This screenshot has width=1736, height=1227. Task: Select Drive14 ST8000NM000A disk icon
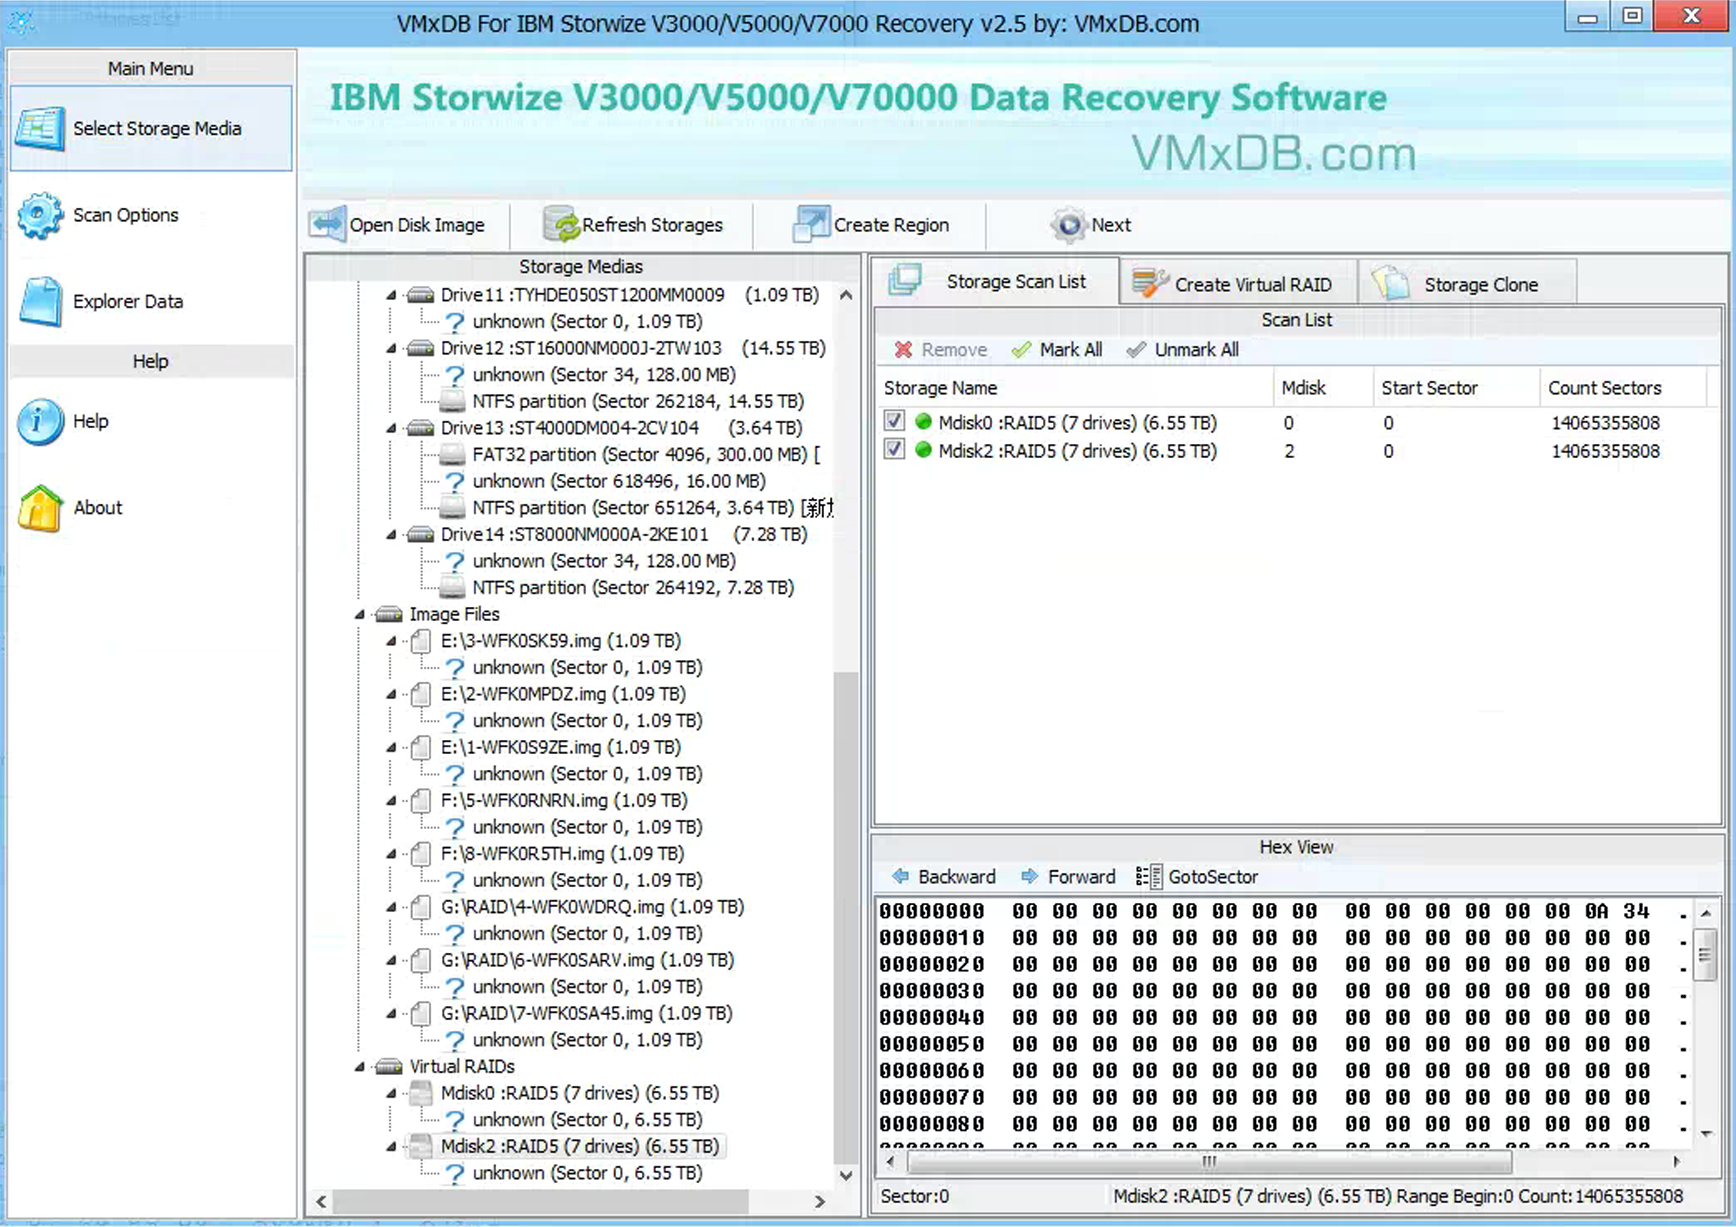pos(421,534)
